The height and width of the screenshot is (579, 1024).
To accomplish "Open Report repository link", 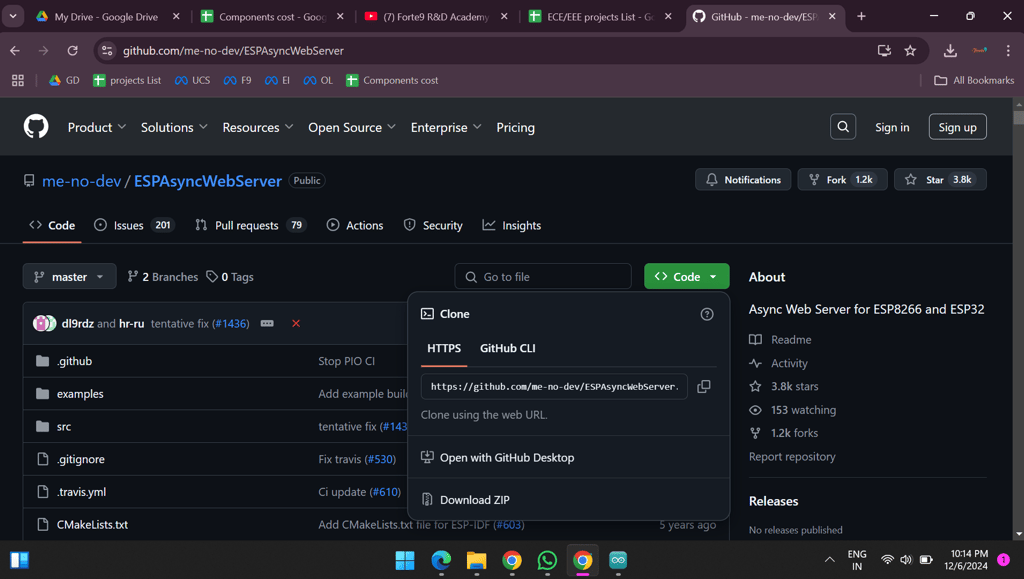I will tap(792, 456).
